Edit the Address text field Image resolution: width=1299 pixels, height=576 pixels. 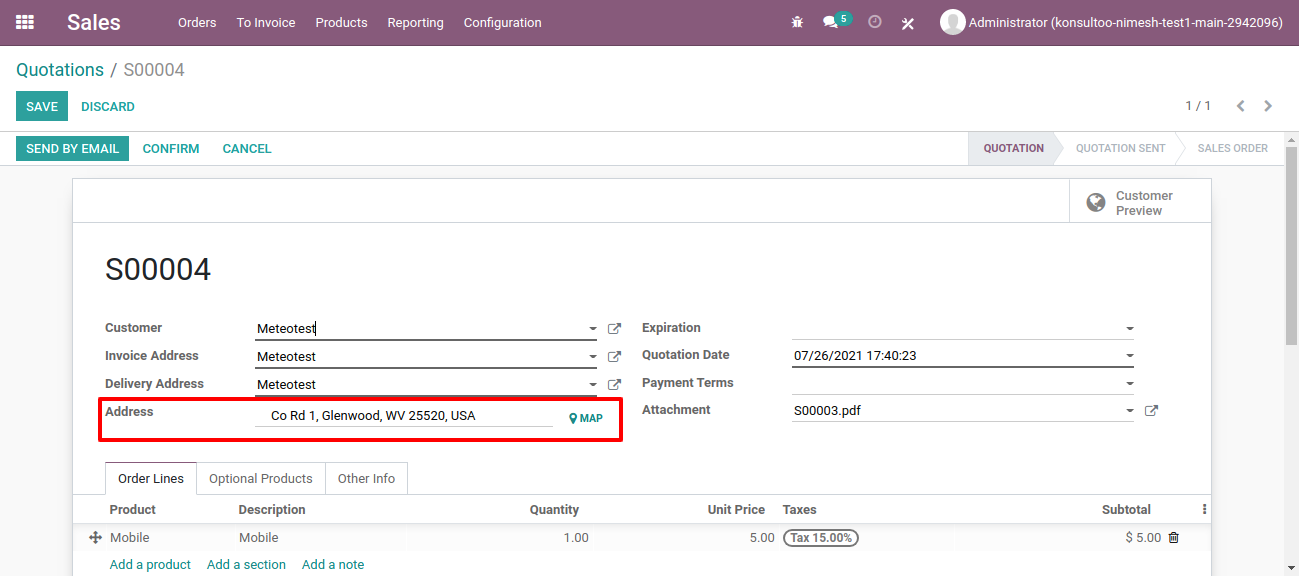click(404, 416)
